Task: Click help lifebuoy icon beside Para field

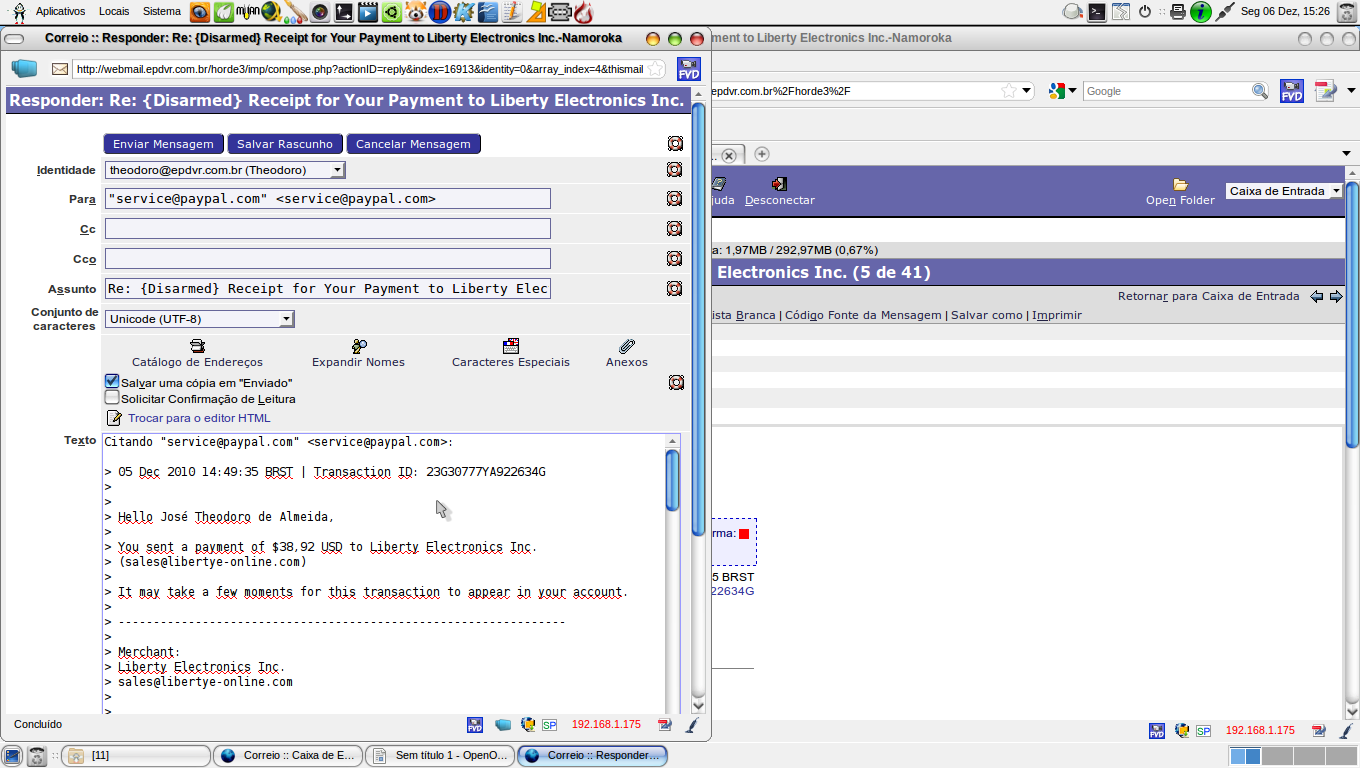Action: (x=675, y=199)
